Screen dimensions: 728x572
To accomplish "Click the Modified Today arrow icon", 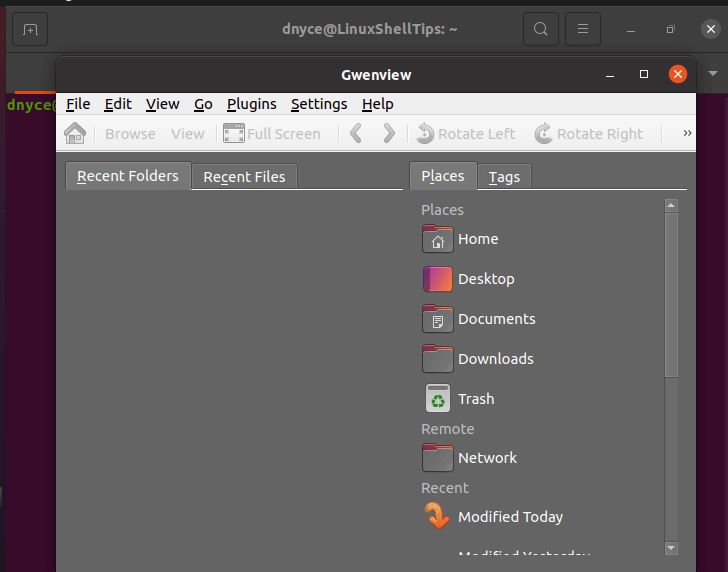I will coord(437,516).
